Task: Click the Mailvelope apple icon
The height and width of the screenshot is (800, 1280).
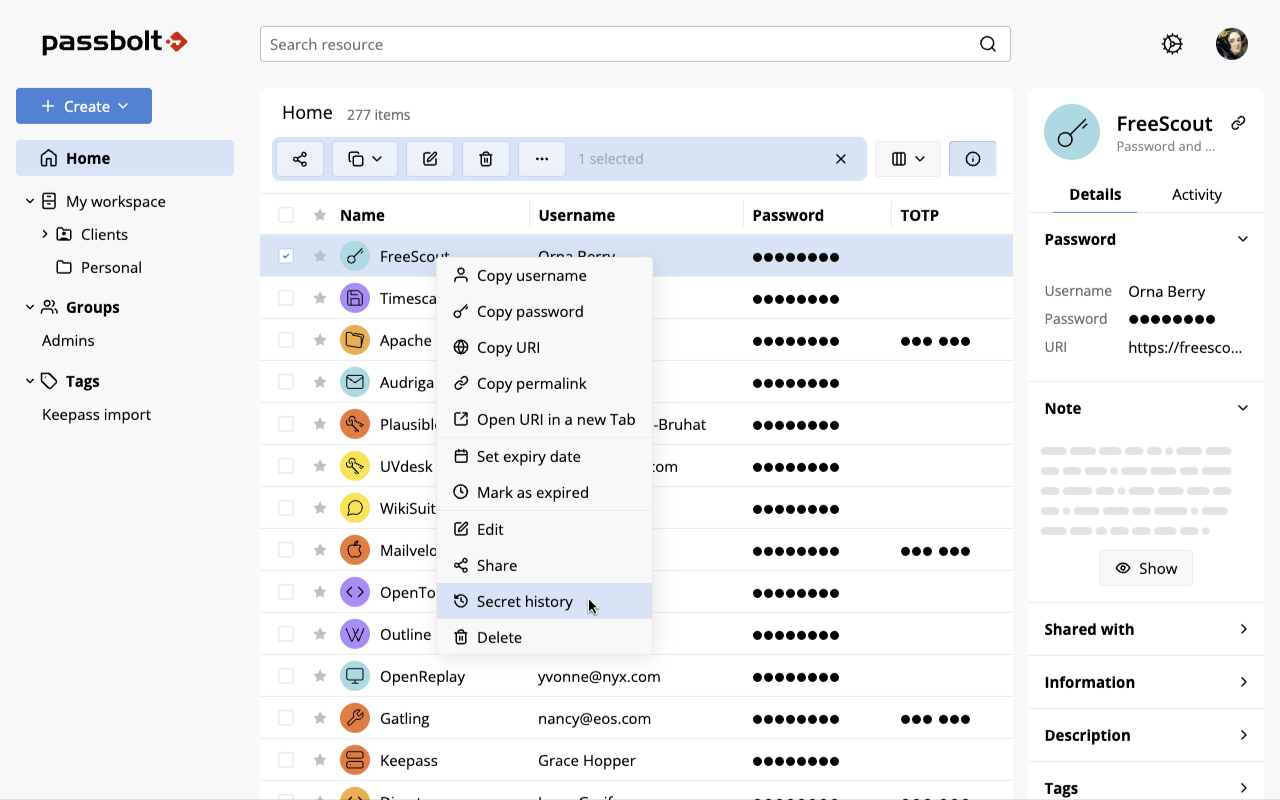Action: click(355, 550)
